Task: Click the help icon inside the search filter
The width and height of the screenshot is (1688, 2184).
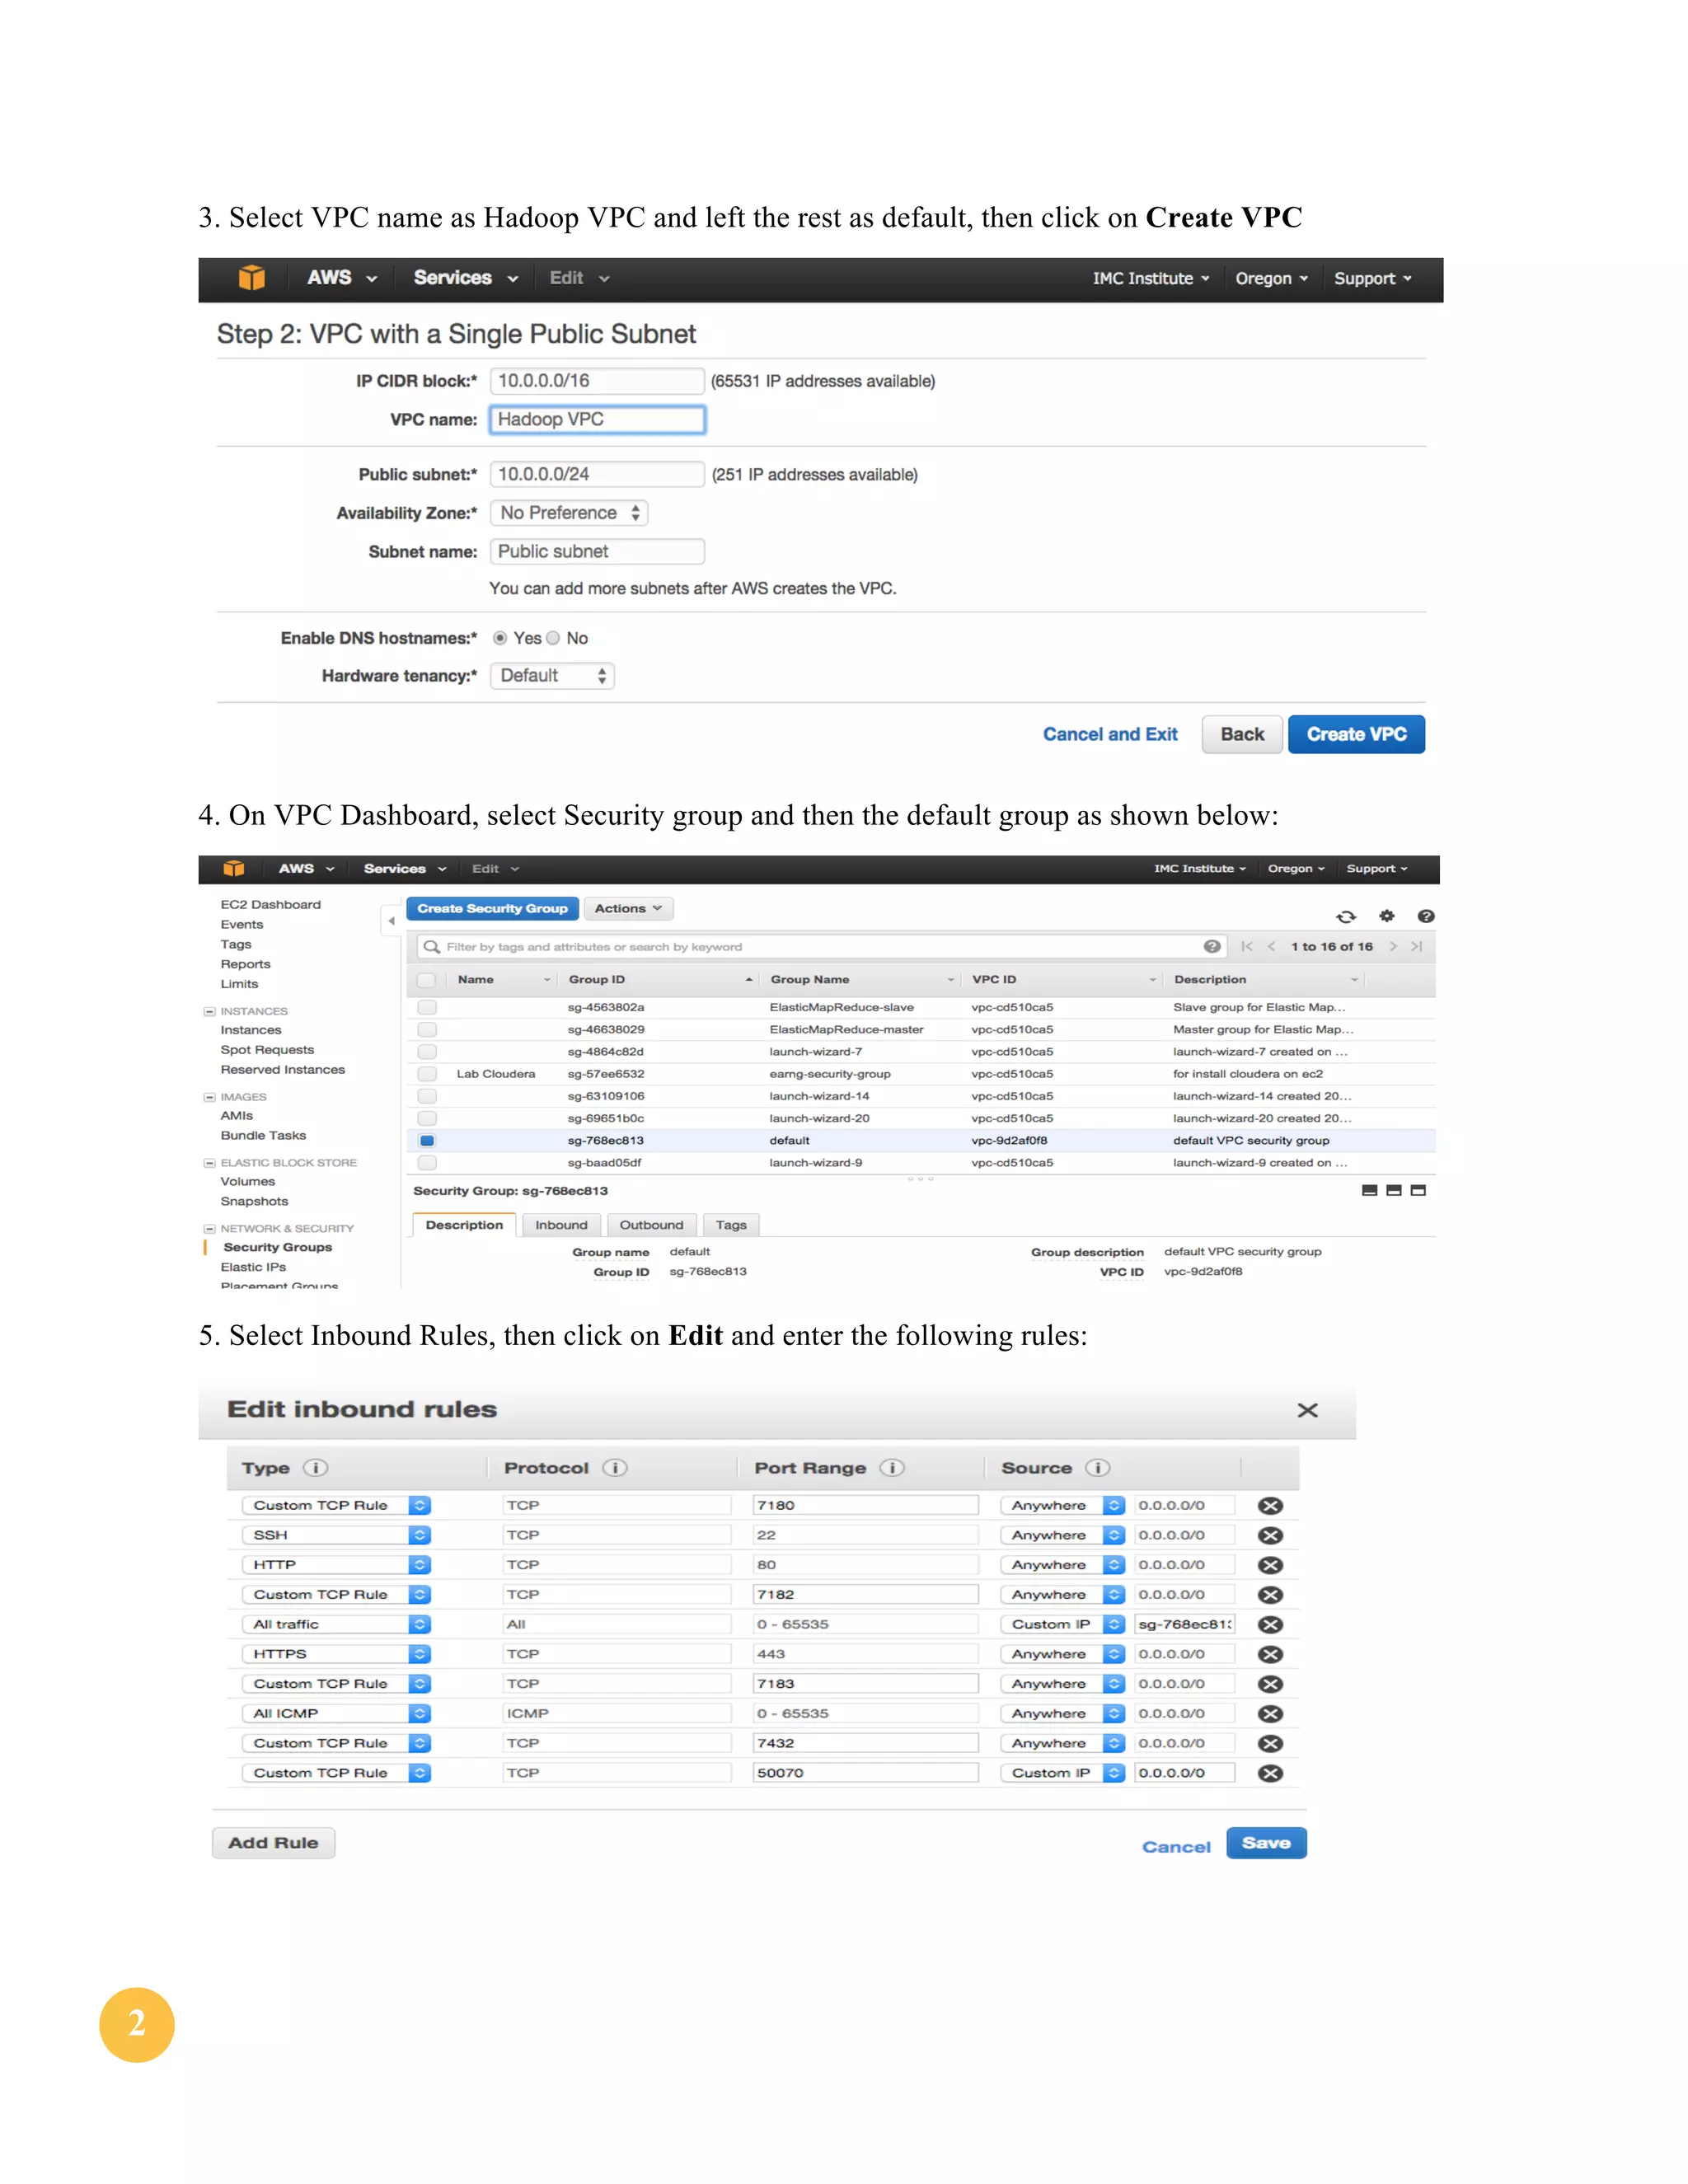Action: [x=1212, y=946]
